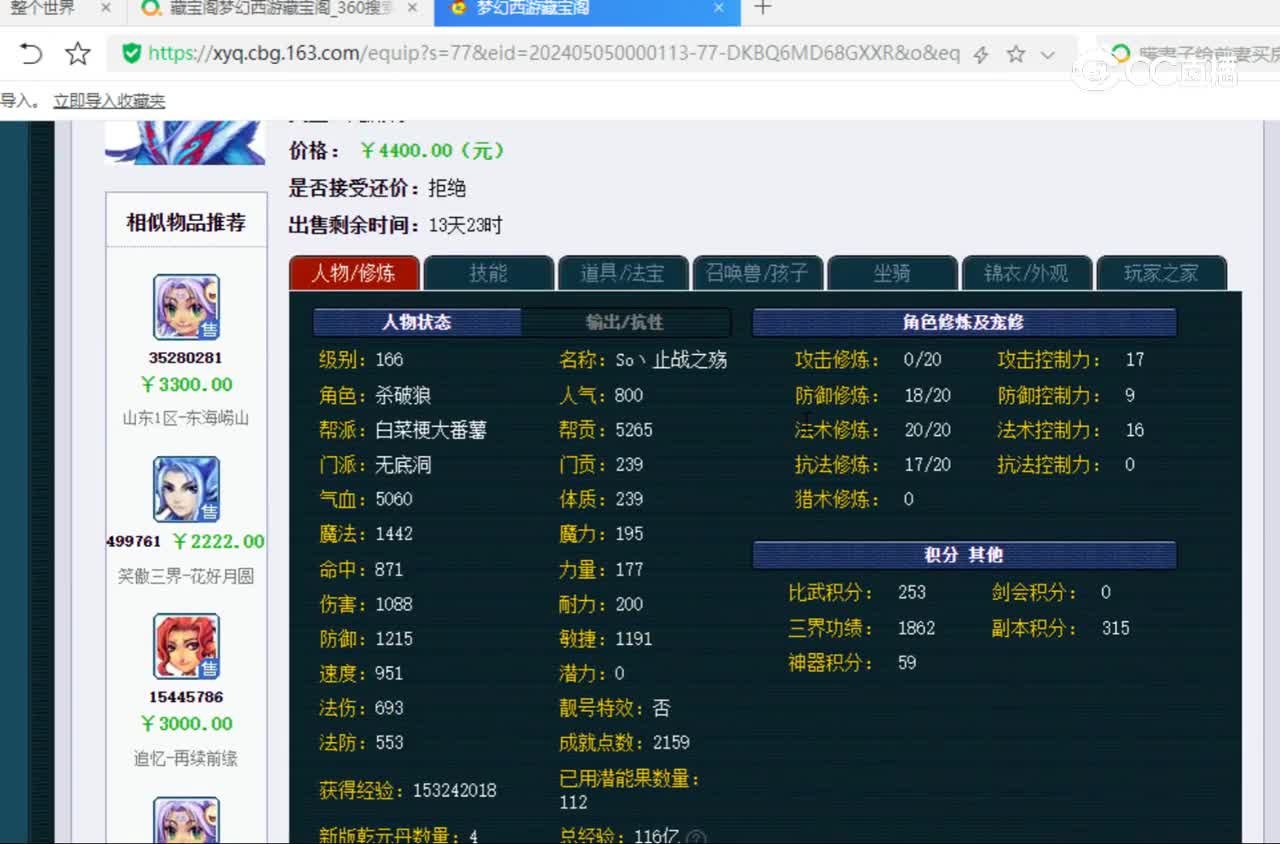
Task: Click the 相似物品推荐 sidebar heading
Action: point(186,222)
